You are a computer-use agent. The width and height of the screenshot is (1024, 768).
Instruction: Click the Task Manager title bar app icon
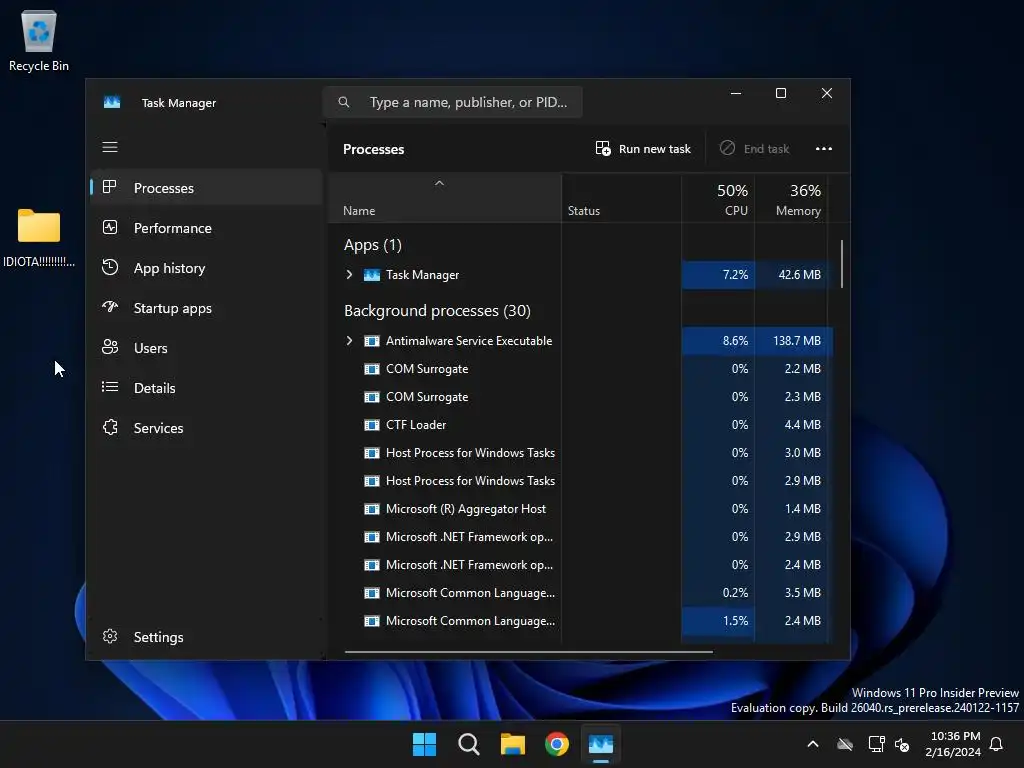112,103
